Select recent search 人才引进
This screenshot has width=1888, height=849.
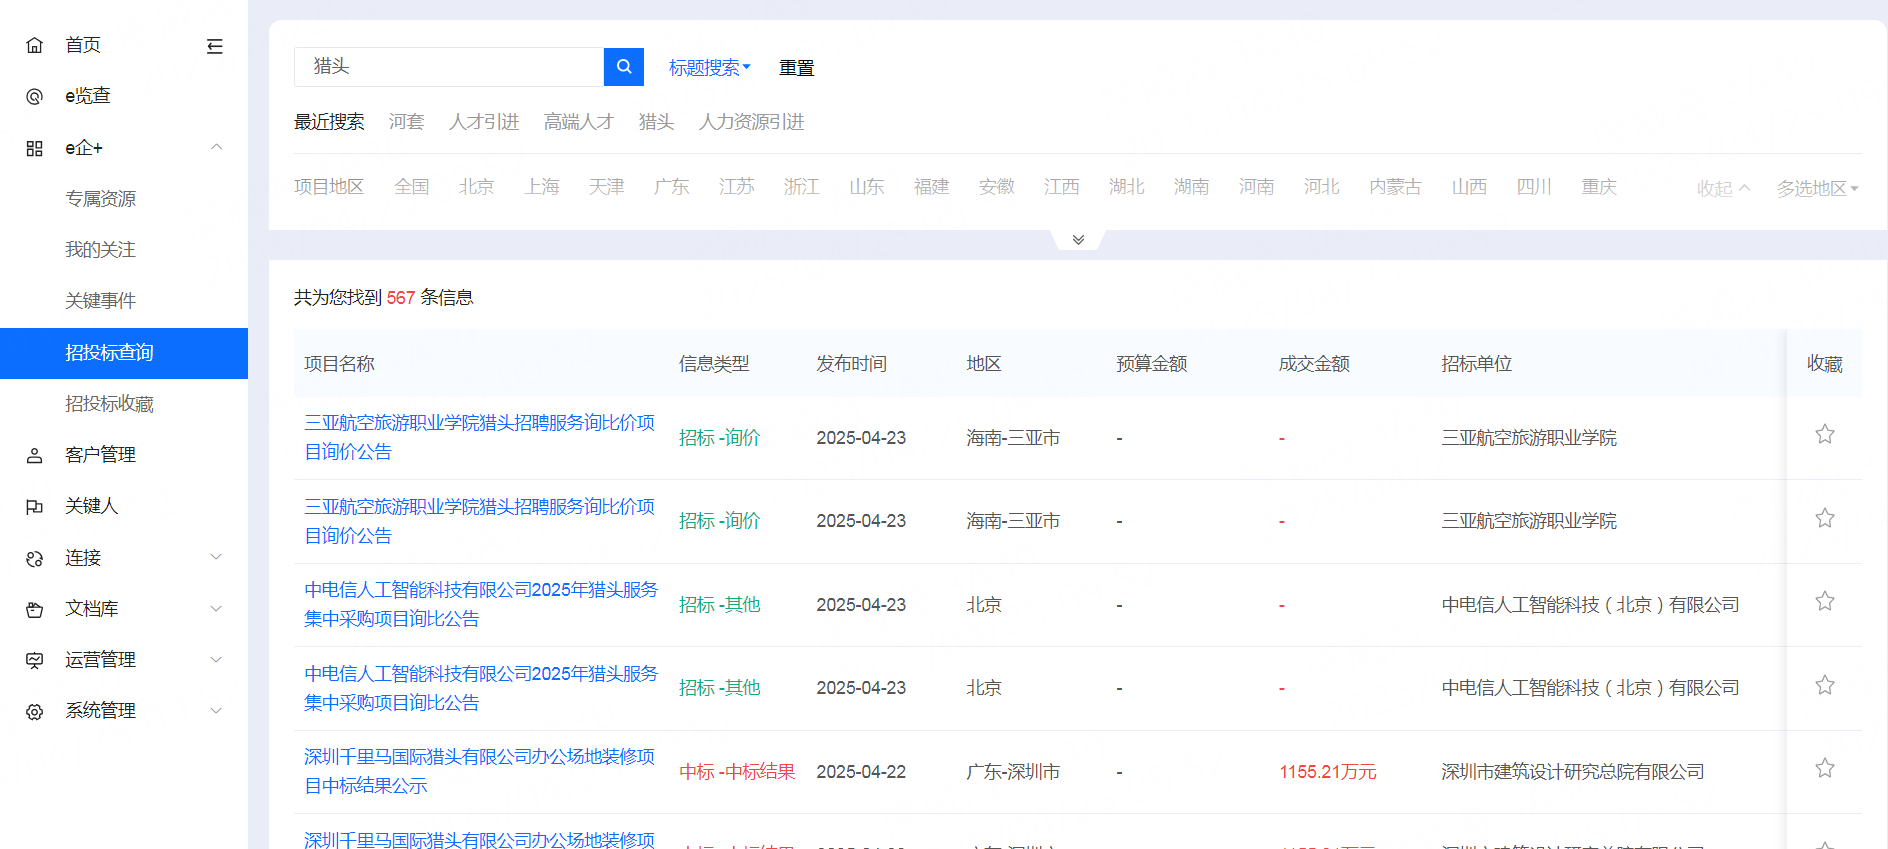[x=484, y=122]
